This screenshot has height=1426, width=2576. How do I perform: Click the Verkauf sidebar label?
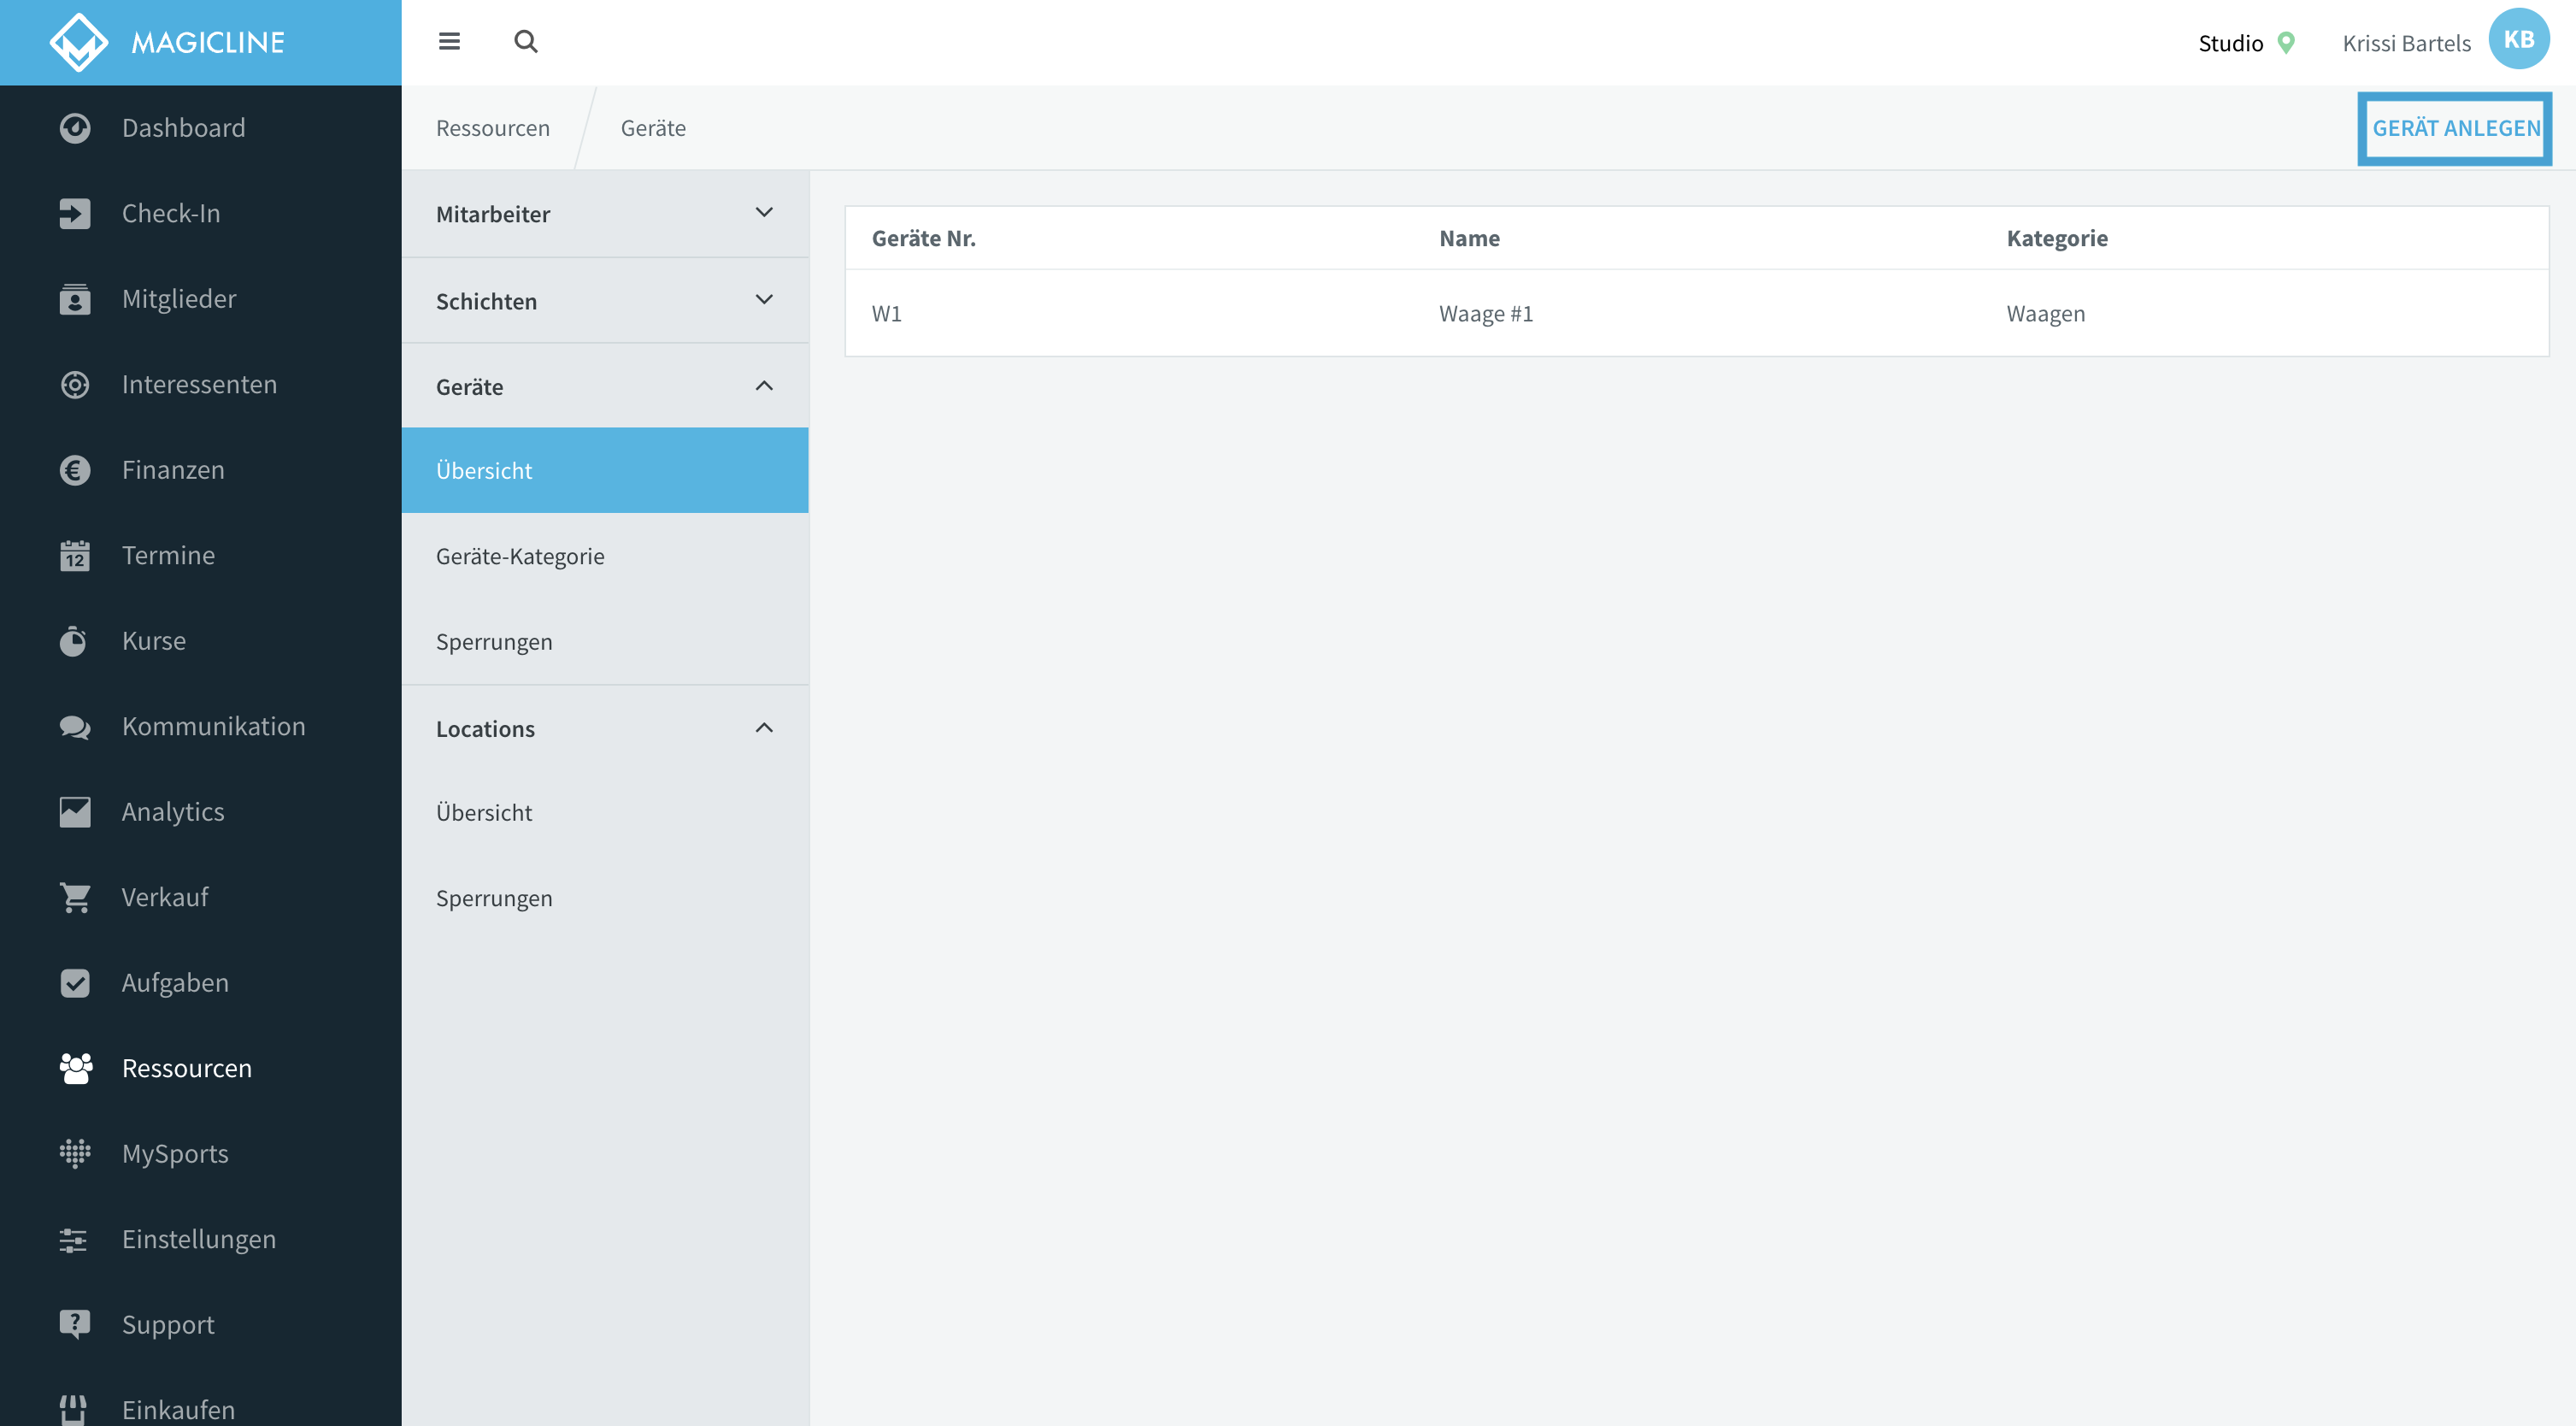[165, 897]
